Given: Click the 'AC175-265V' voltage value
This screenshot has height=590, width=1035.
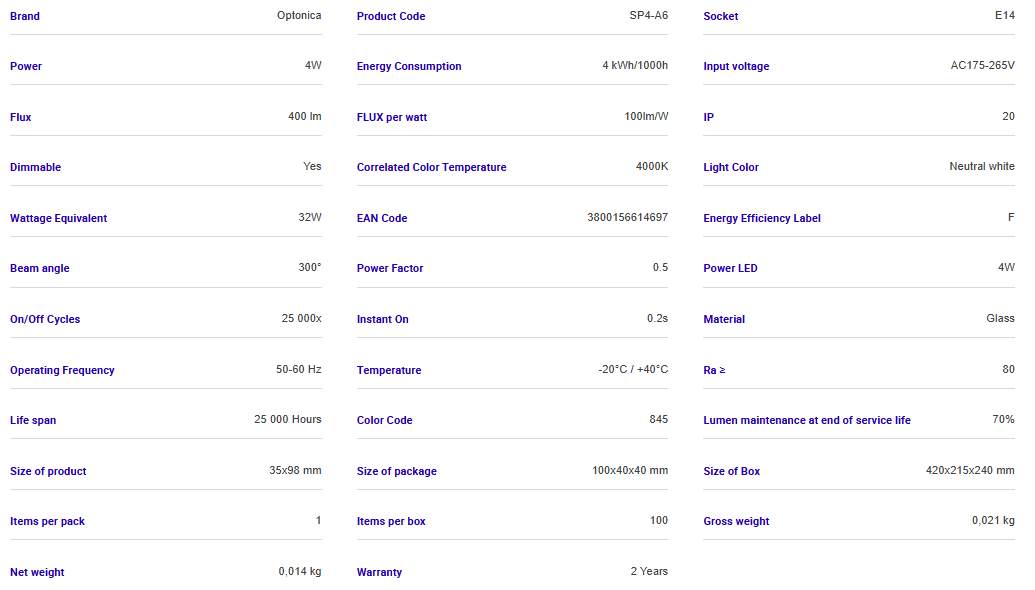Looking at the screenshot, I should 982,66.
